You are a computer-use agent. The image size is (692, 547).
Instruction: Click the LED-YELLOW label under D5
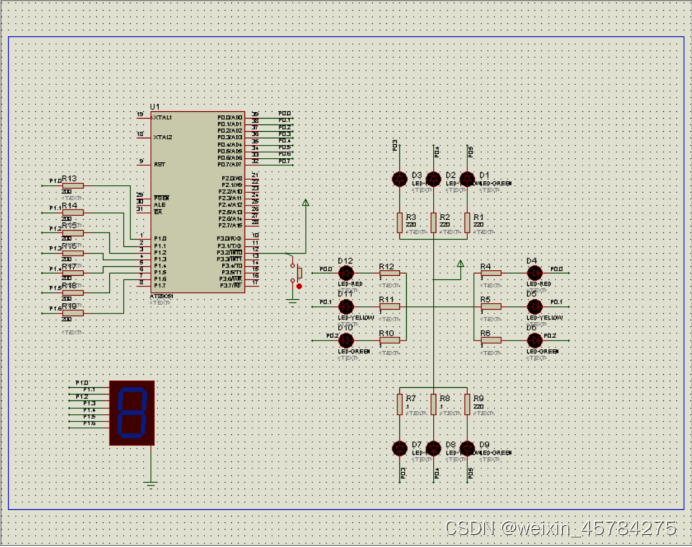(x=545, y=318)
